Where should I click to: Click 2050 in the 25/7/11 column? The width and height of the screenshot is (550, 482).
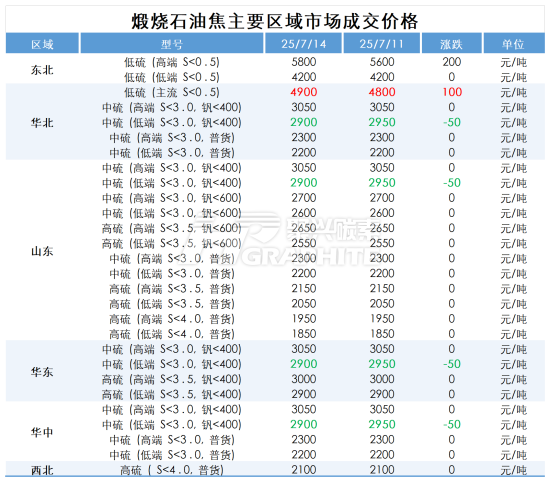click(382, 303)
